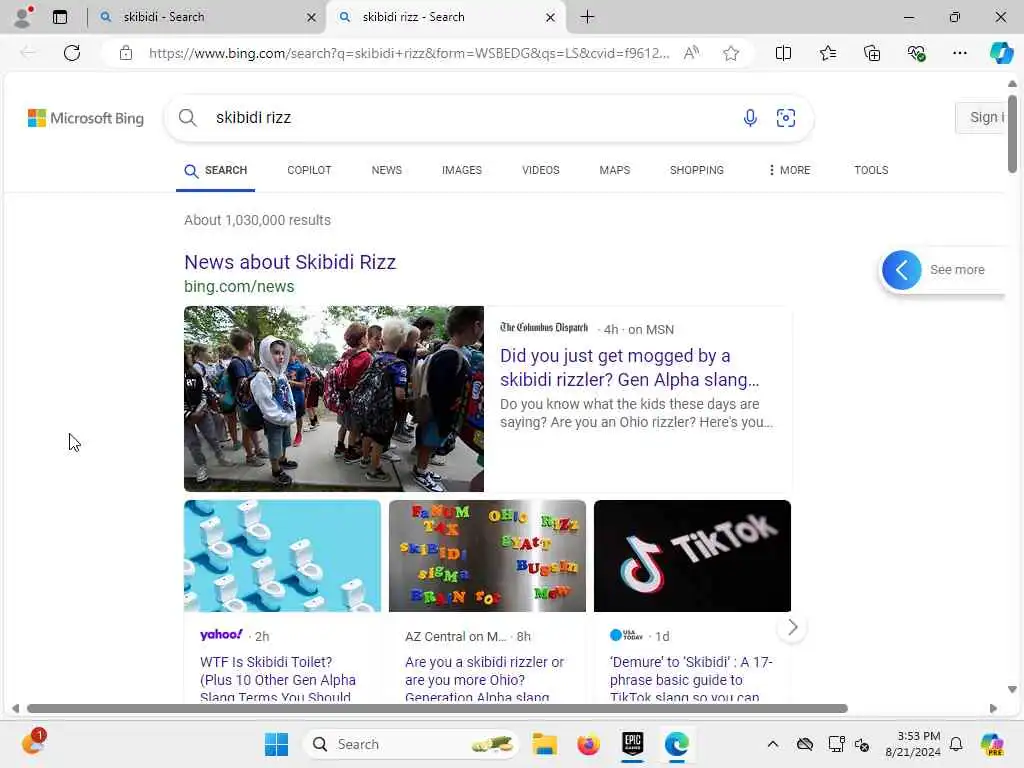Close the 'skibidi rizz - Search' tab
Screen dimensions: 1024x768
(x=551, y=17)
